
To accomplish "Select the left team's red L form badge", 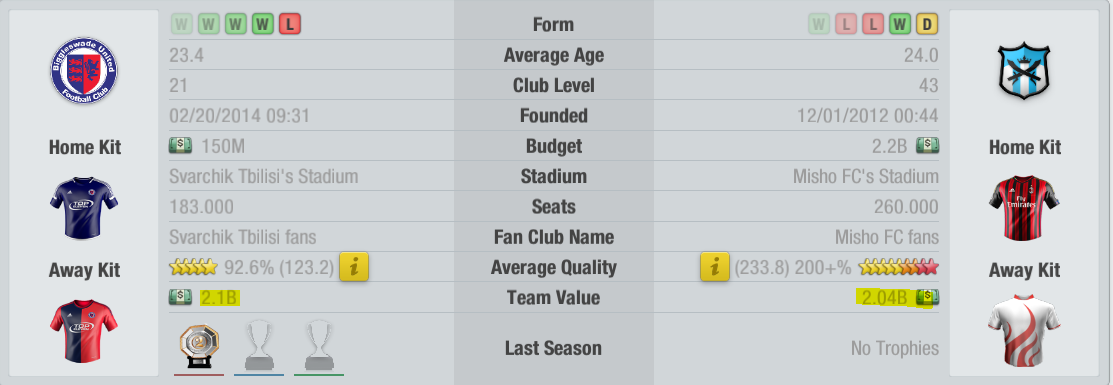I will tap(290, 24).
